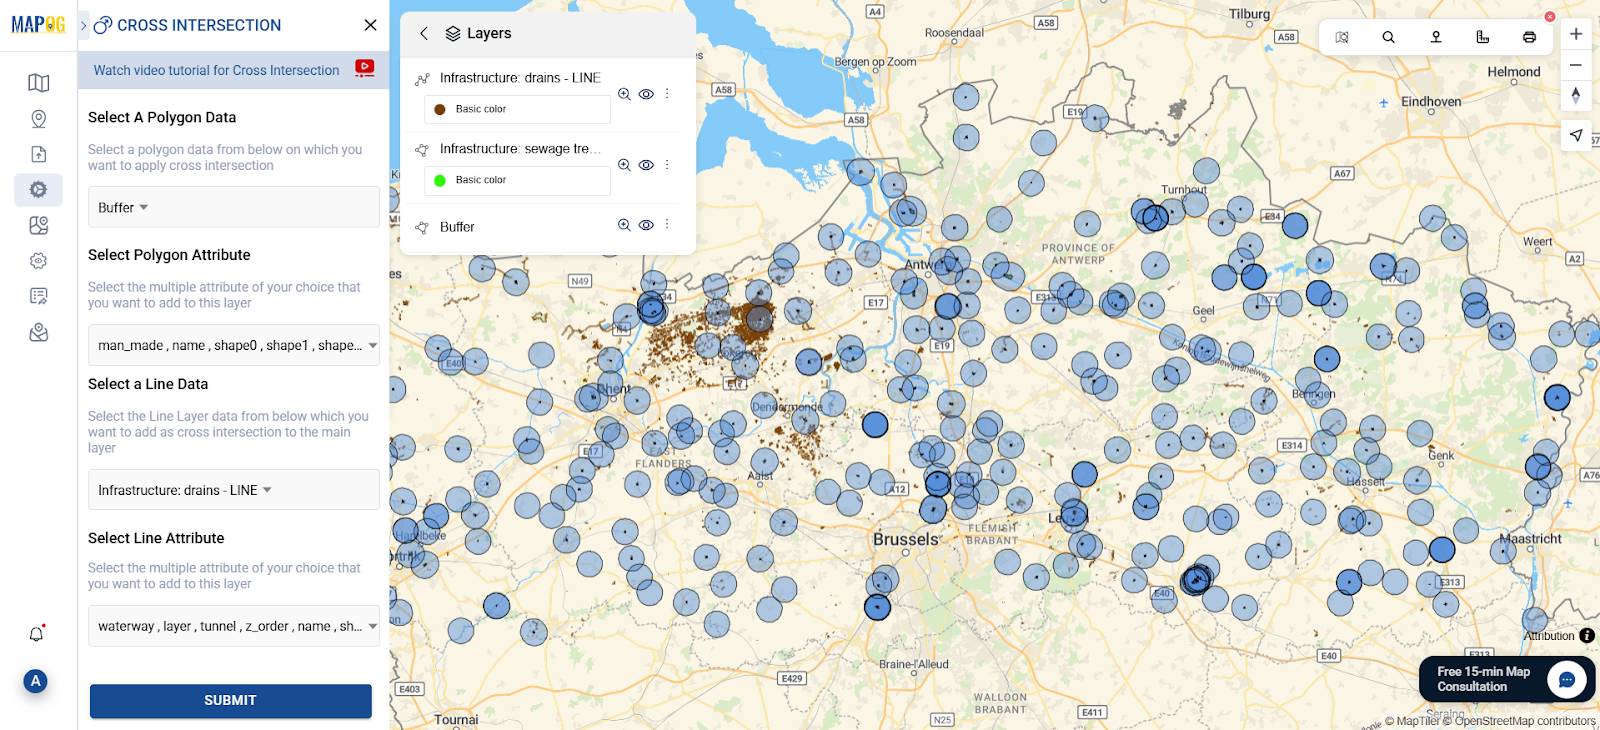Hide the Infrastructure drains LINE layer
This screenshot has width=1600, height=730.
point(646,94)
